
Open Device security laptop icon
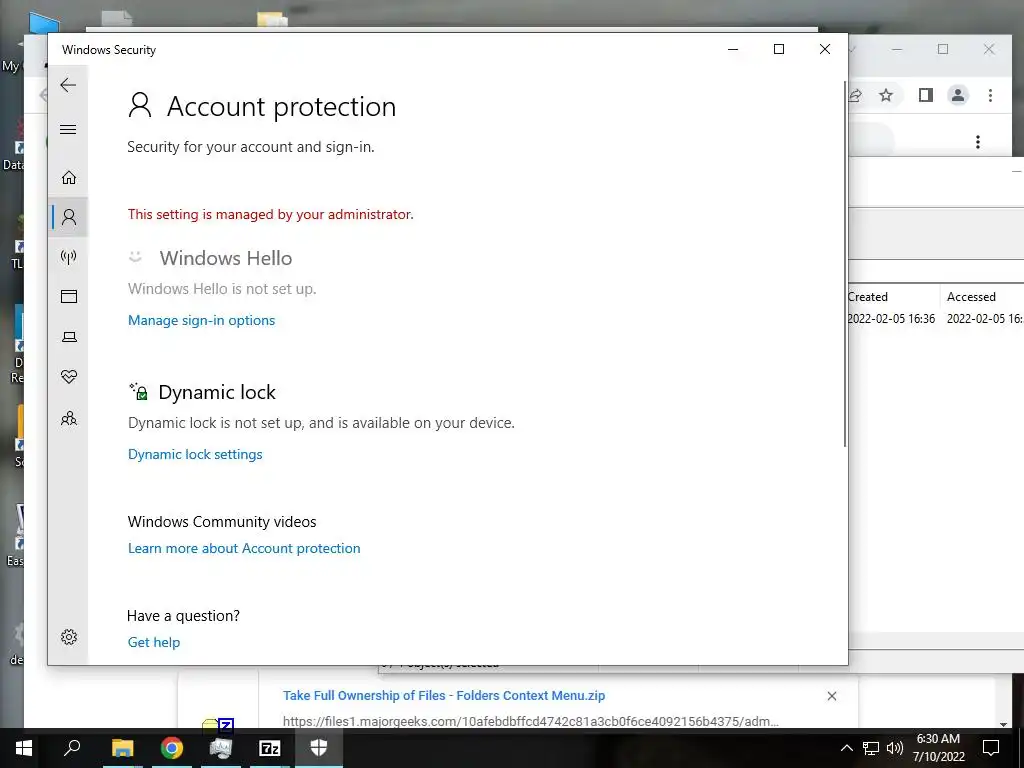(x=69, y=337)
